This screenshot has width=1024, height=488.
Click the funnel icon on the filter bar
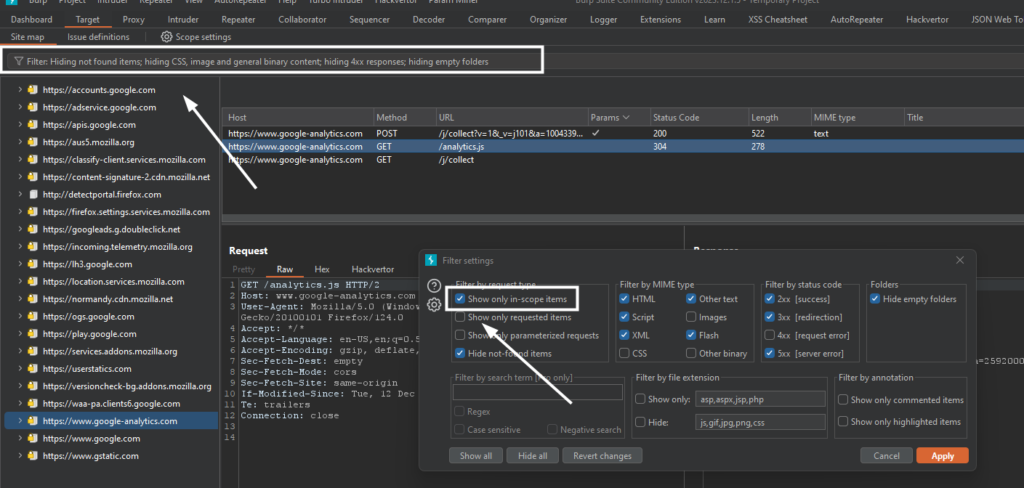tap(18, 61)
